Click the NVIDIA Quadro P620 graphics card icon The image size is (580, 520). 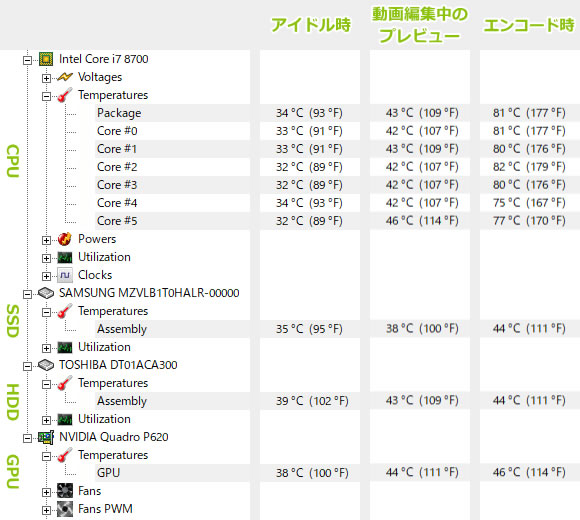[x=46, y=437]
